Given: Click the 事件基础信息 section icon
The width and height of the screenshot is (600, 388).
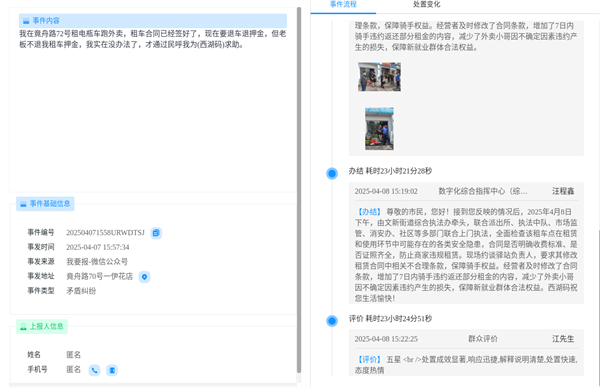Looking at the screenshot, I should click(x=23, y=204).
